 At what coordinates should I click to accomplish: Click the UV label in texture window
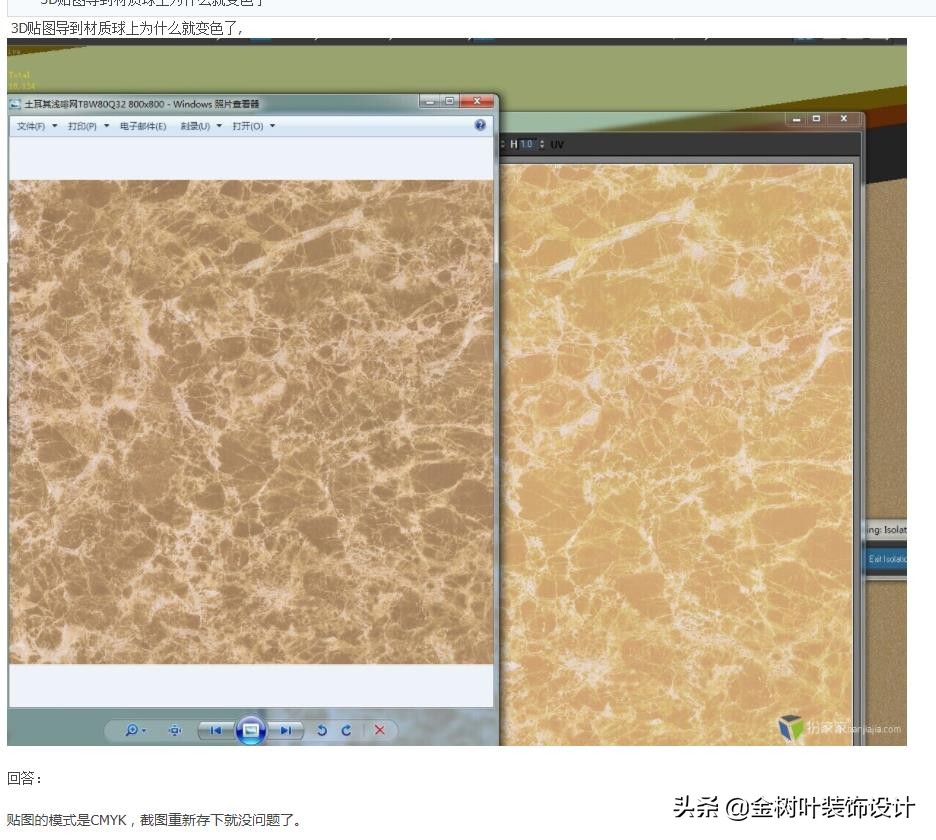click(x=557, y=145)
